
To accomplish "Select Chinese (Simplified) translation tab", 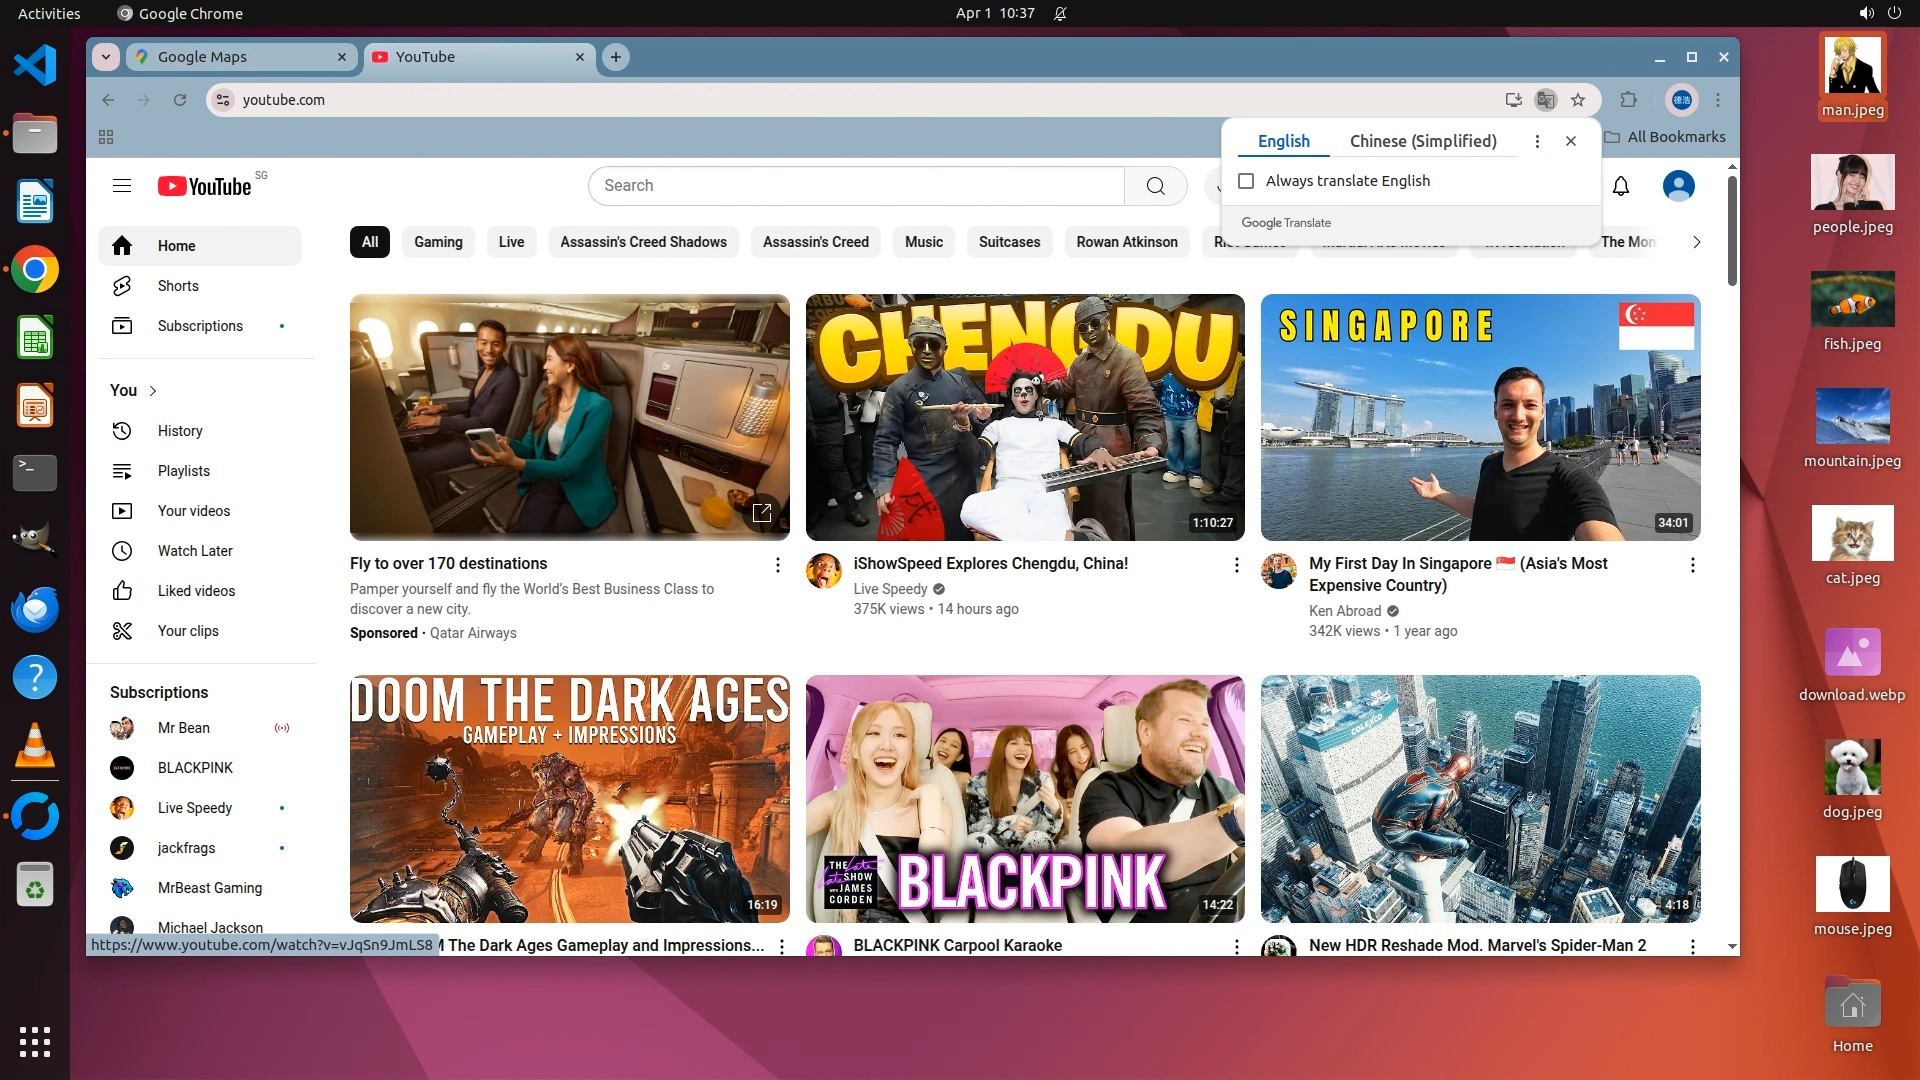I will [x=1423, y=141].
